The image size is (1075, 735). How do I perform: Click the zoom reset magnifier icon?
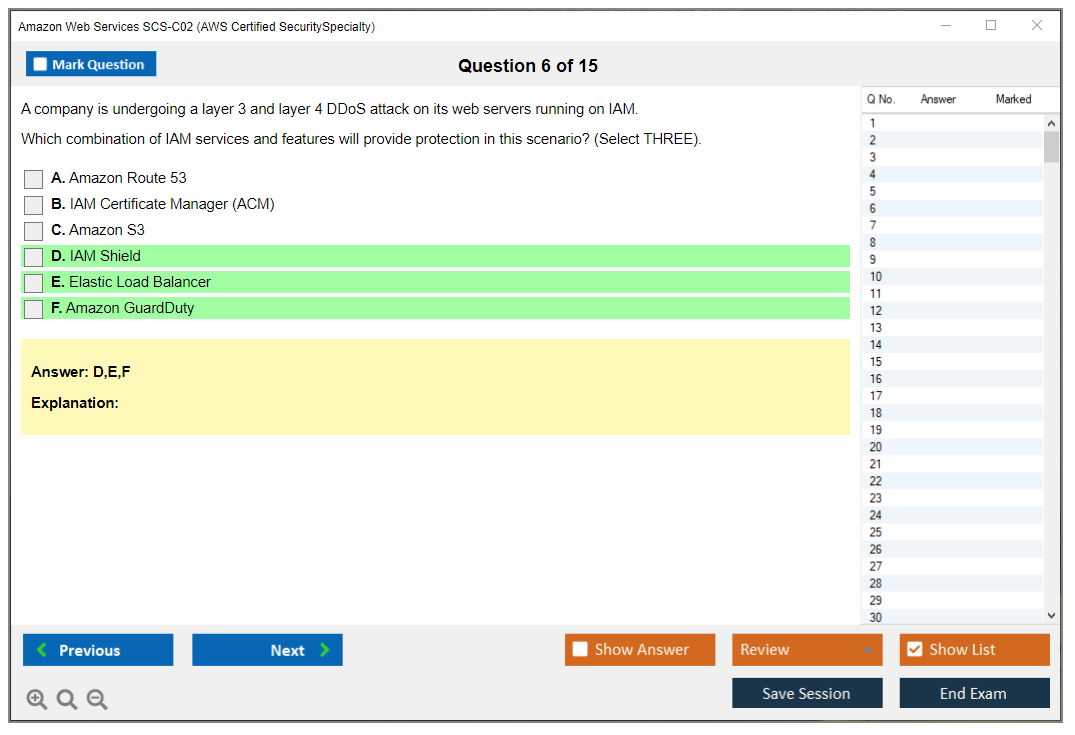point(67,700)
